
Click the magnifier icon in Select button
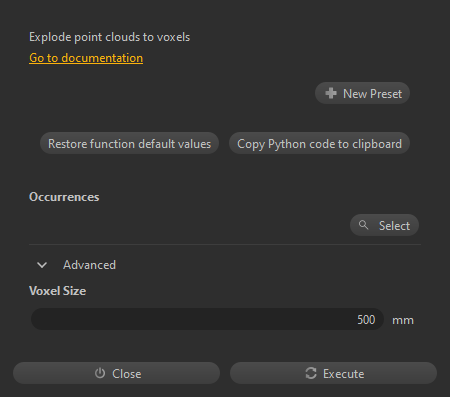(x=364, y=225)
